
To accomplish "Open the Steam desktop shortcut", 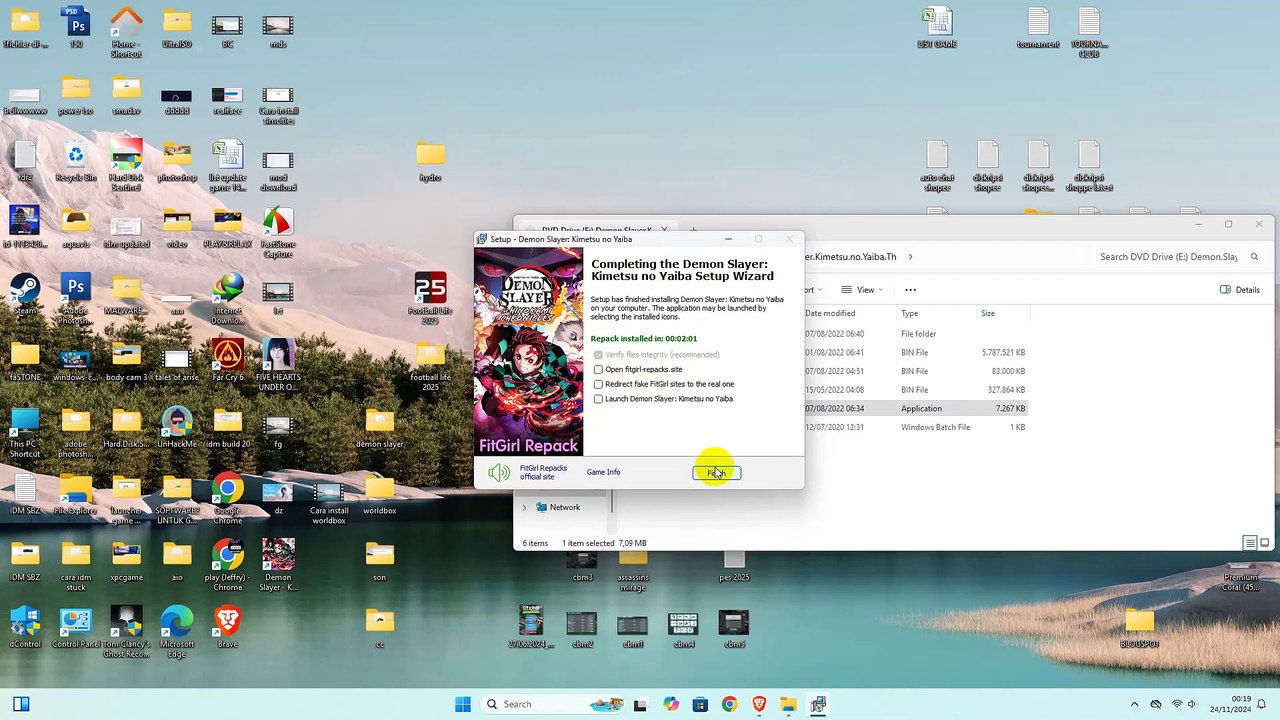I will point(25,294).
